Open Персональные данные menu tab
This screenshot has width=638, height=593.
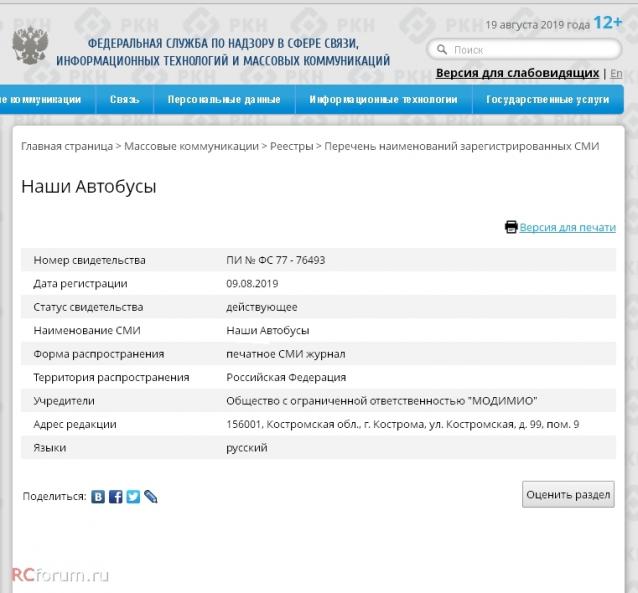[224, 99]
